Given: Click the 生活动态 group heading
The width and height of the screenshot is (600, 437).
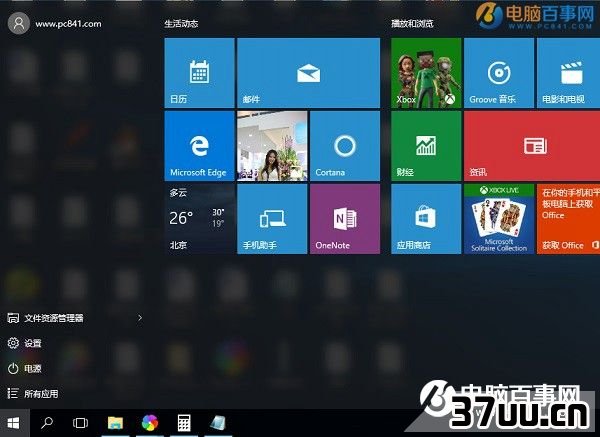Looking at the screenshot, I should point(181,24).
